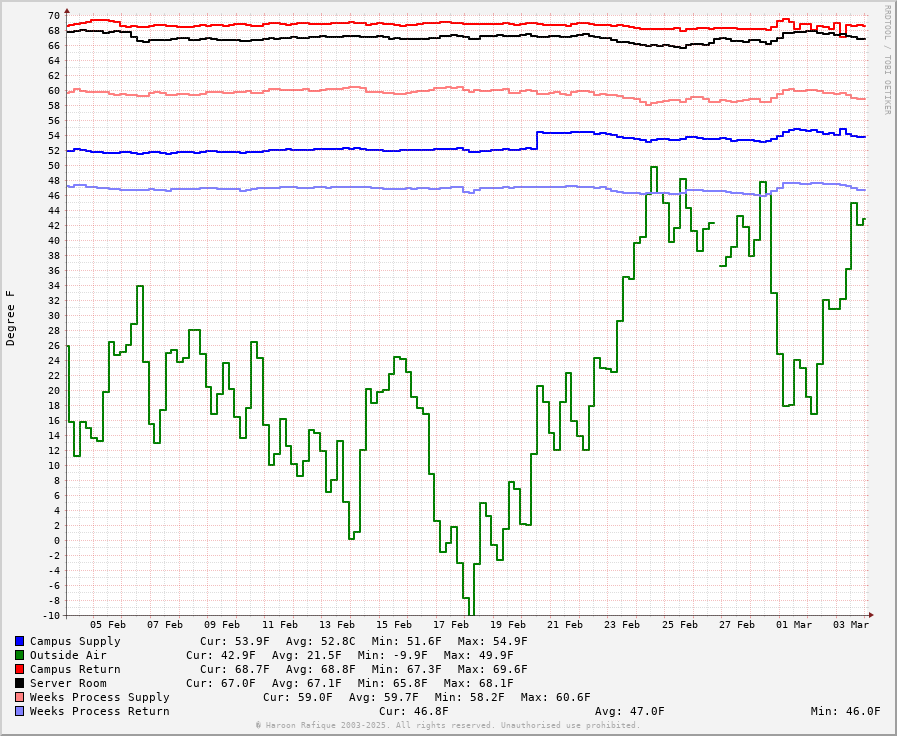Click the red Campus Return legend swatch

point(19,669)
